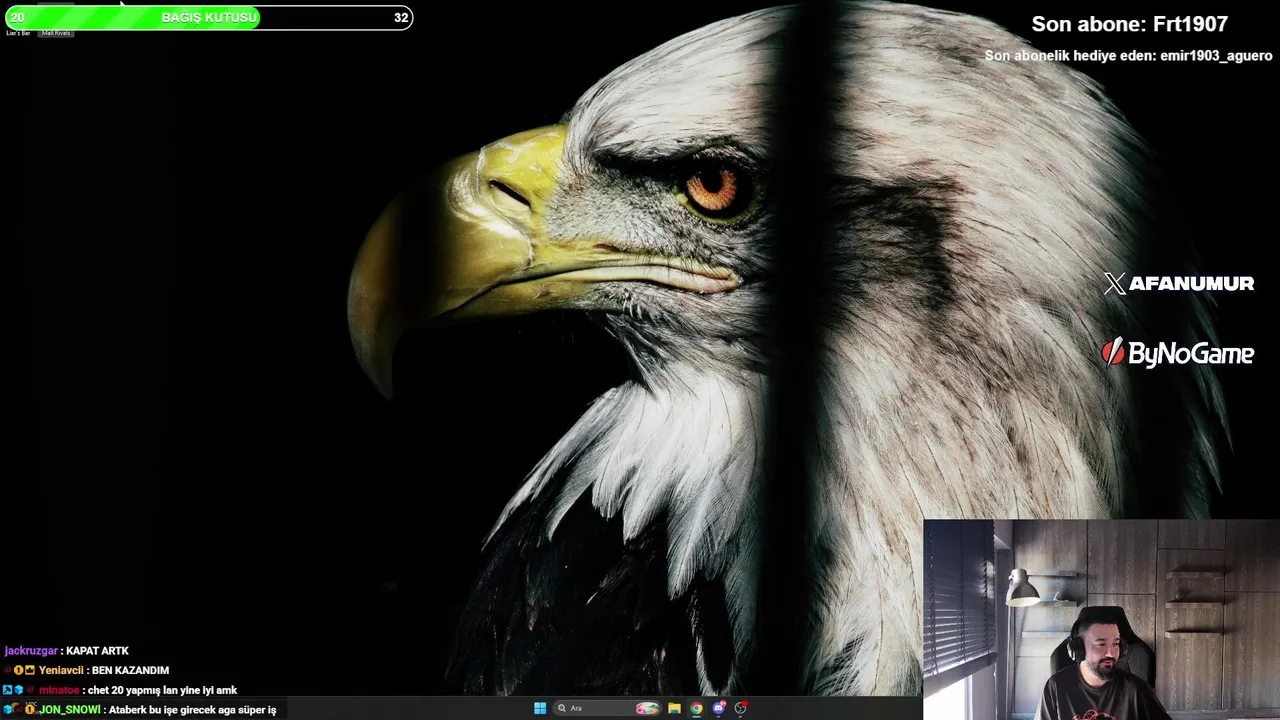The height and width of the screenshot is (720, 1280).
Task: Click the streamer webcam overlay
Action: 1101,620
